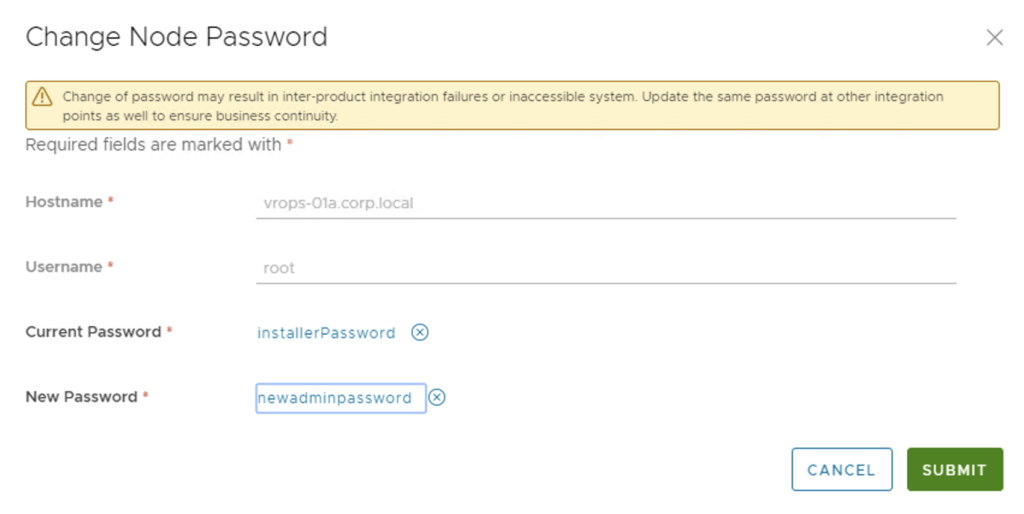The width and height of the screenshot is (1024, 514).
Task: Click the red asterisk beside Username
Action: coord(111,267)
